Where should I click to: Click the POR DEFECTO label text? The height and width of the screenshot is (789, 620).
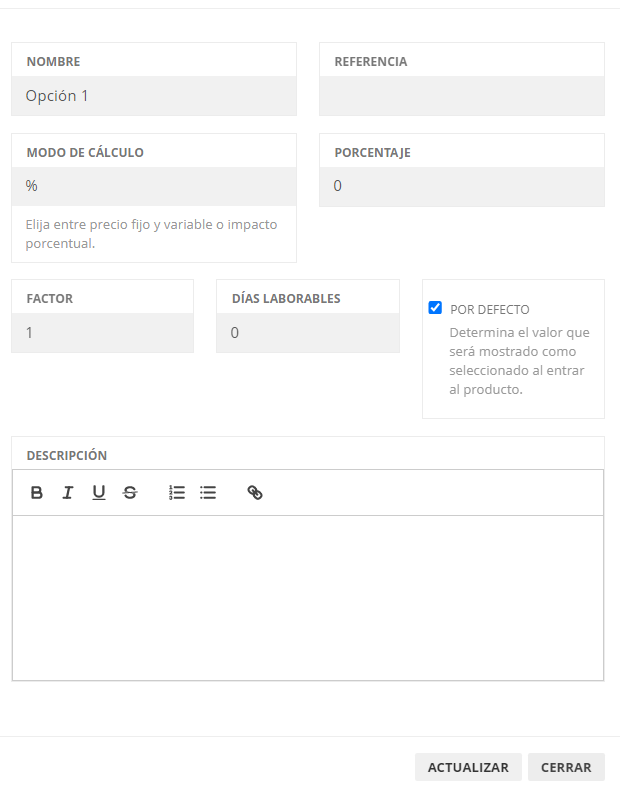(x=489, y=310)
